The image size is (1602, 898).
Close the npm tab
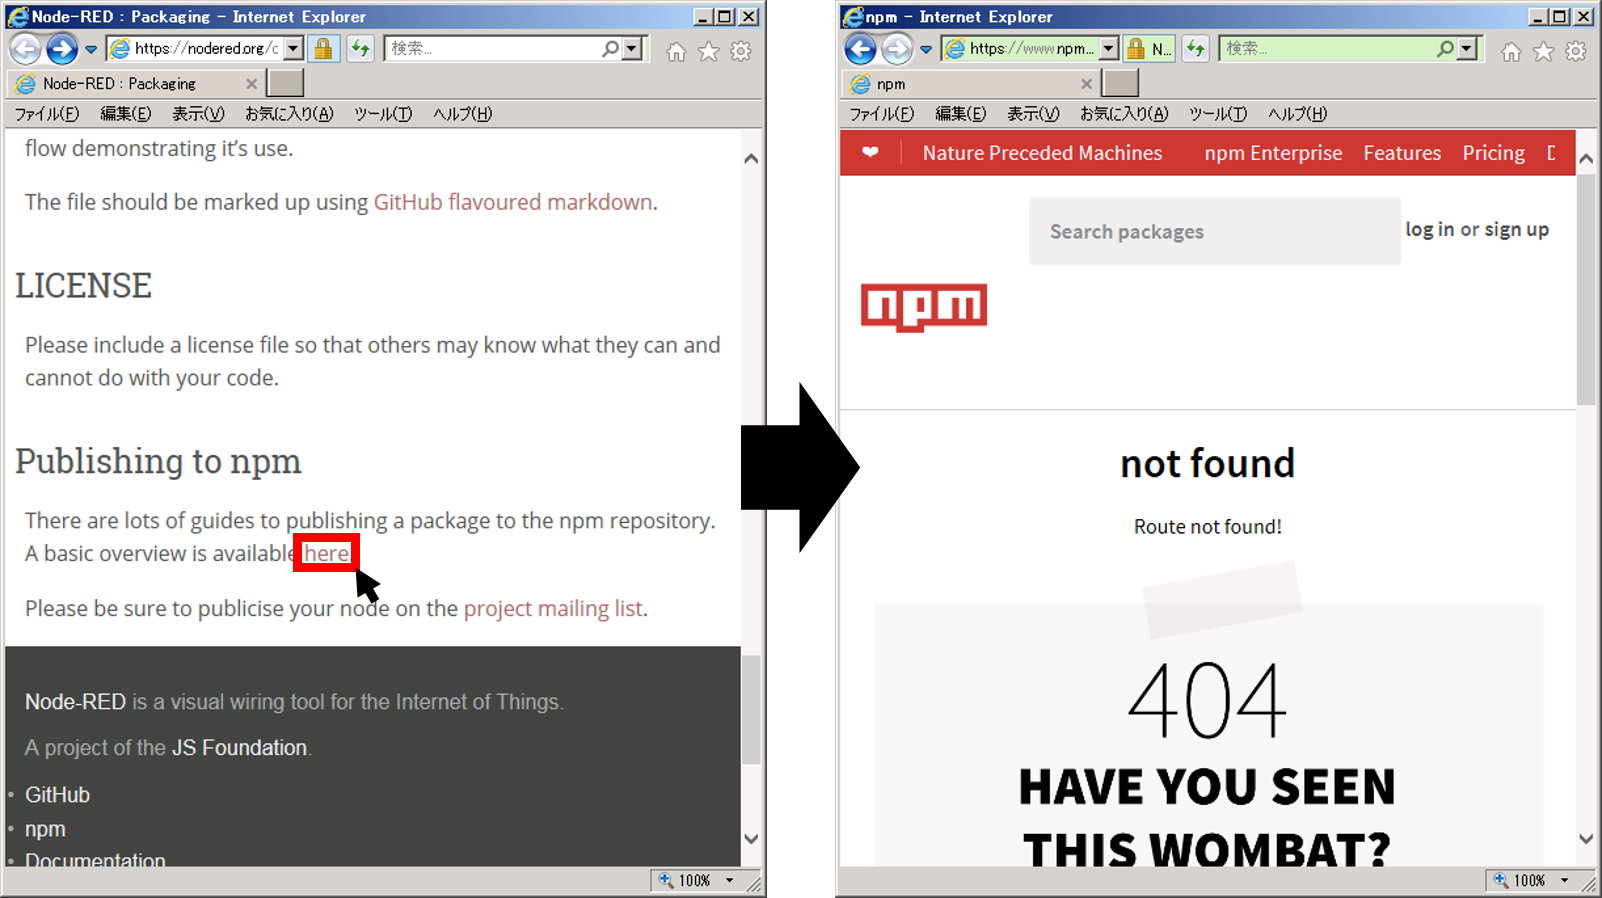click(1086, 84)
